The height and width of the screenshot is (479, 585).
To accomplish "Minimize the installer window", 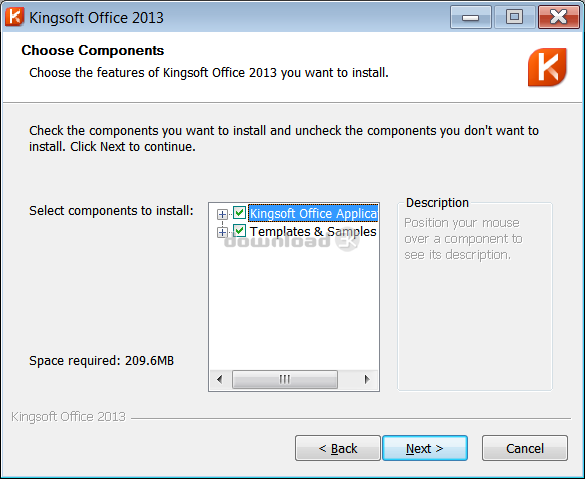I will pyautogui.click(x=470, y=17).
